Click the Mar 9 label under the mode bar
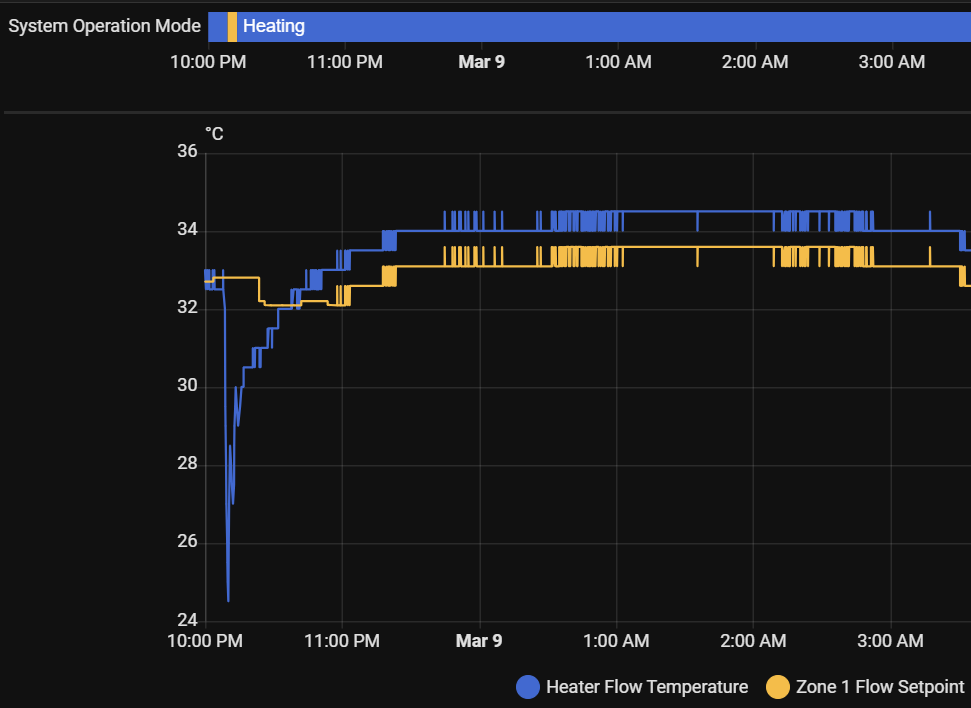The image size is (971, 708). pyautogui.click(x=481, y=62)
